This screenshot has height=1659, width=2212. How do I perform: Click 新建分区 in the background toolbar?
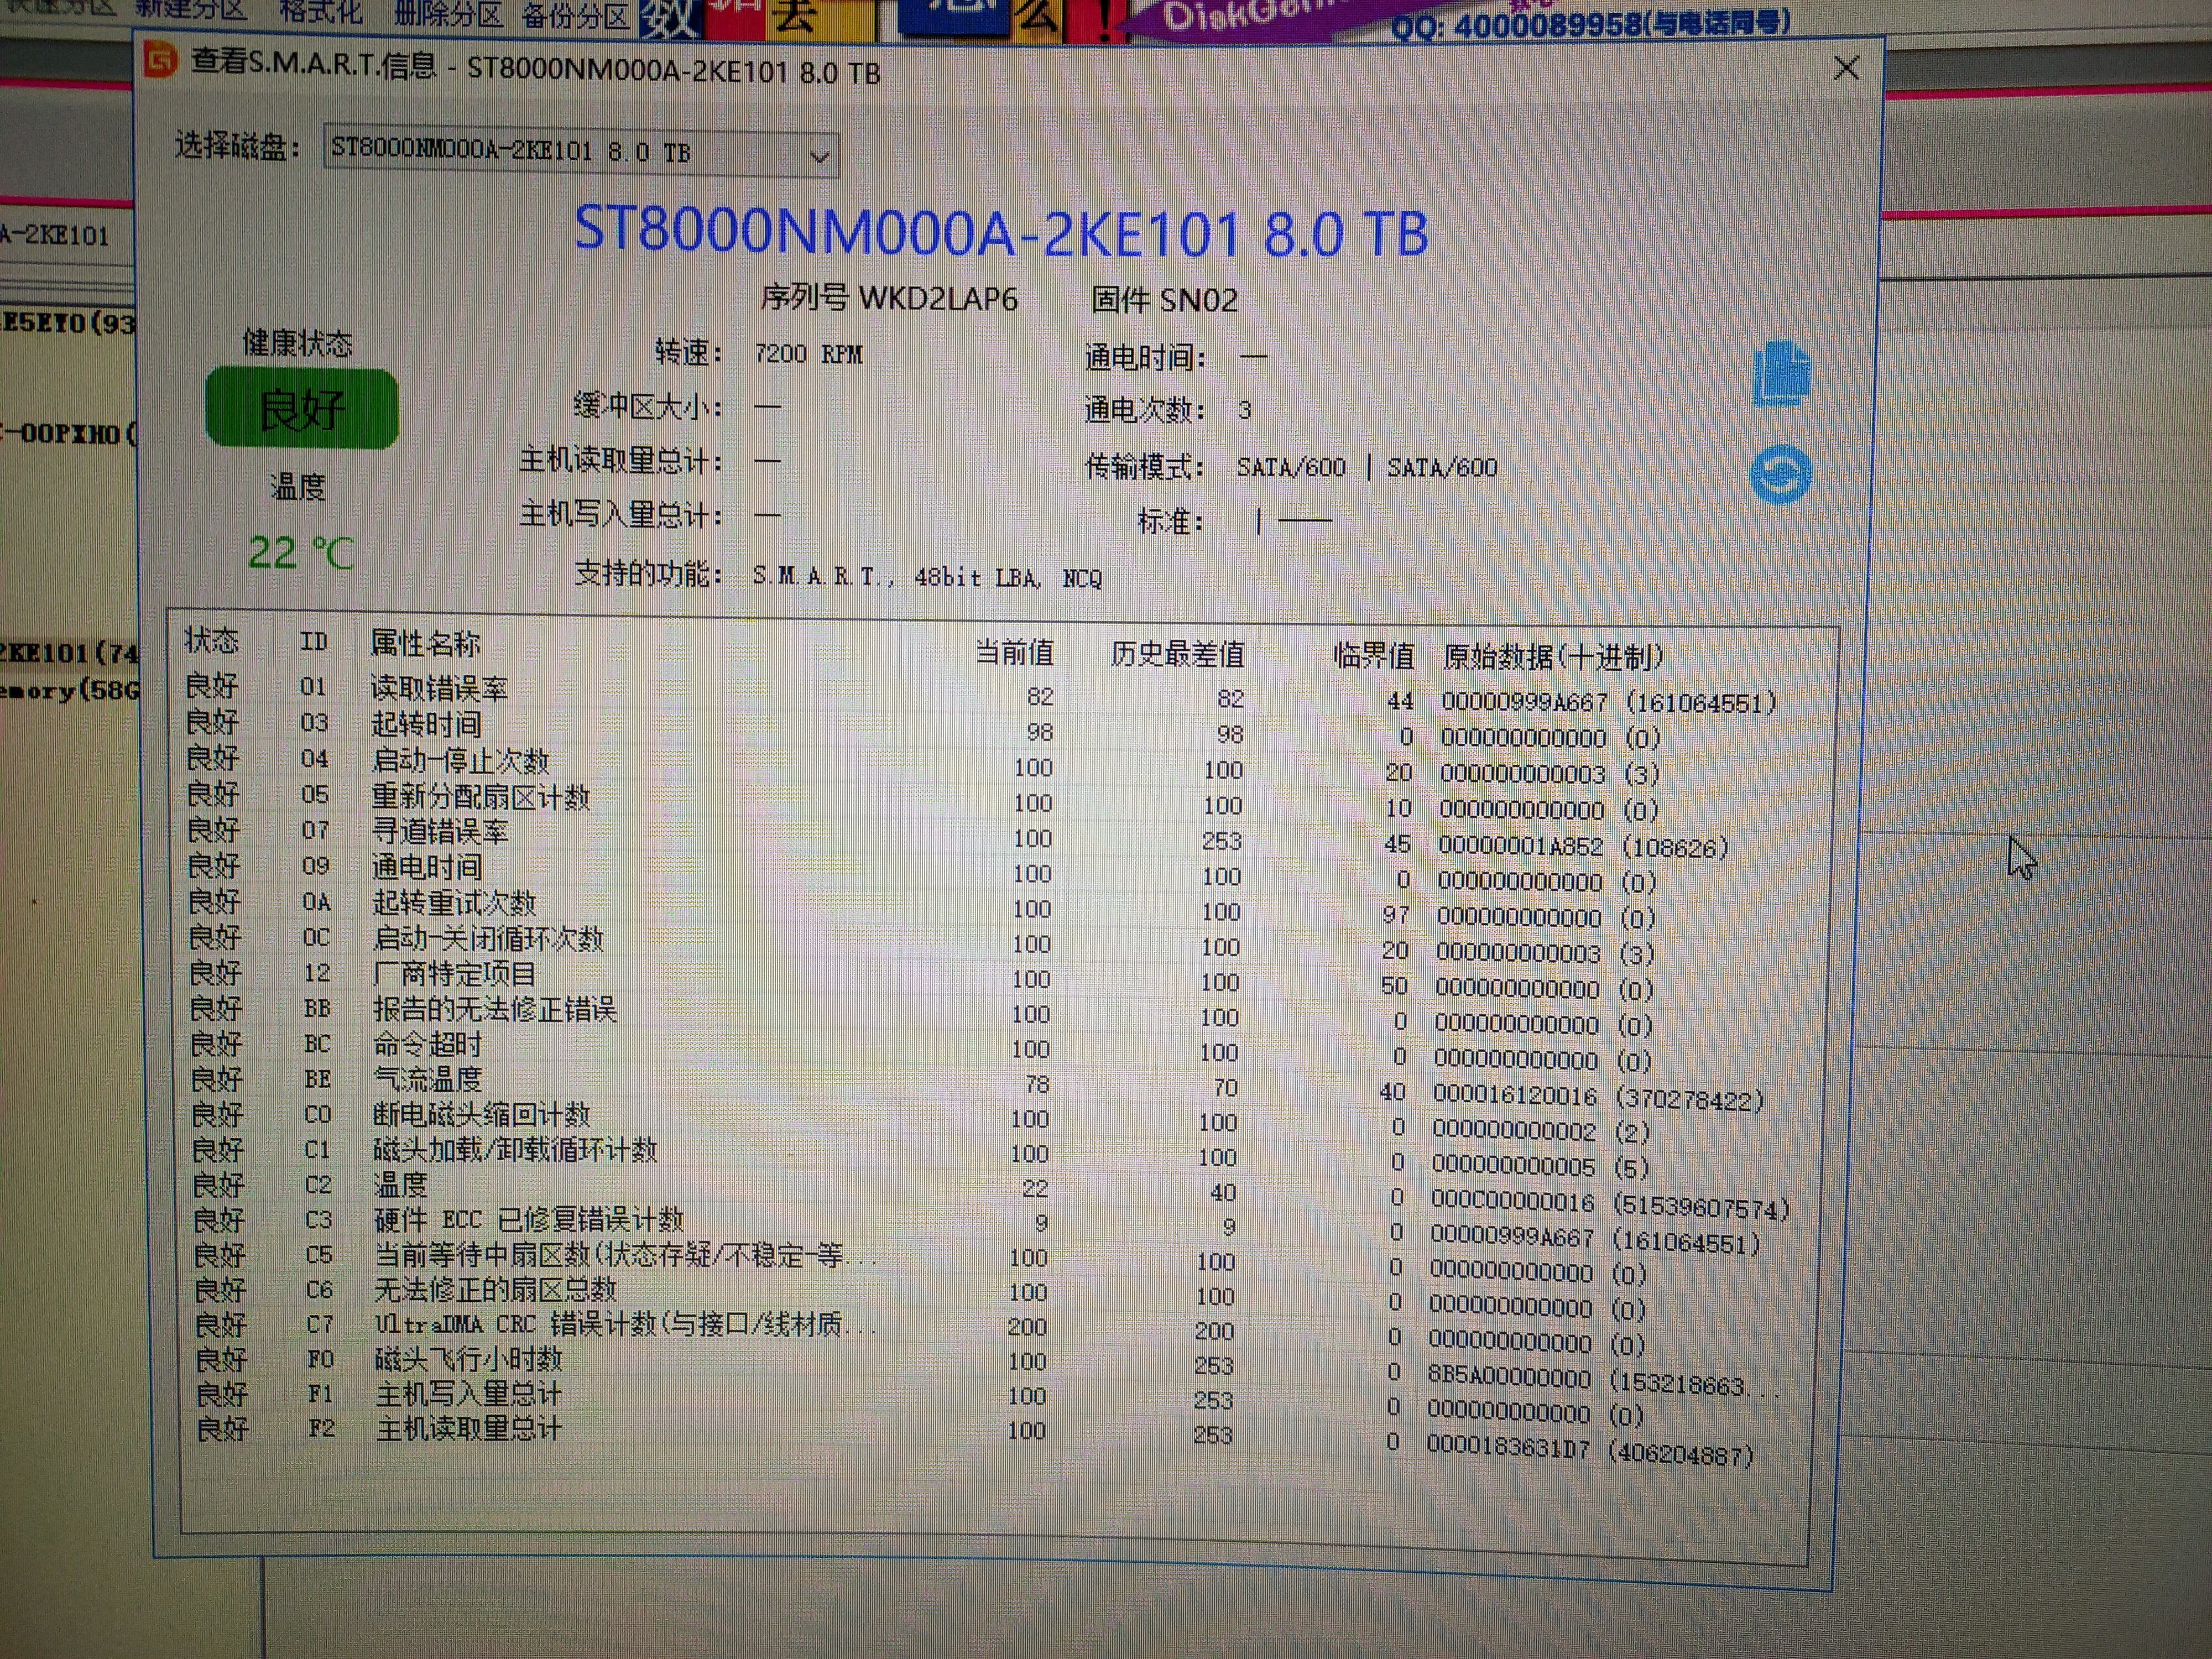[x=191, y=9]
